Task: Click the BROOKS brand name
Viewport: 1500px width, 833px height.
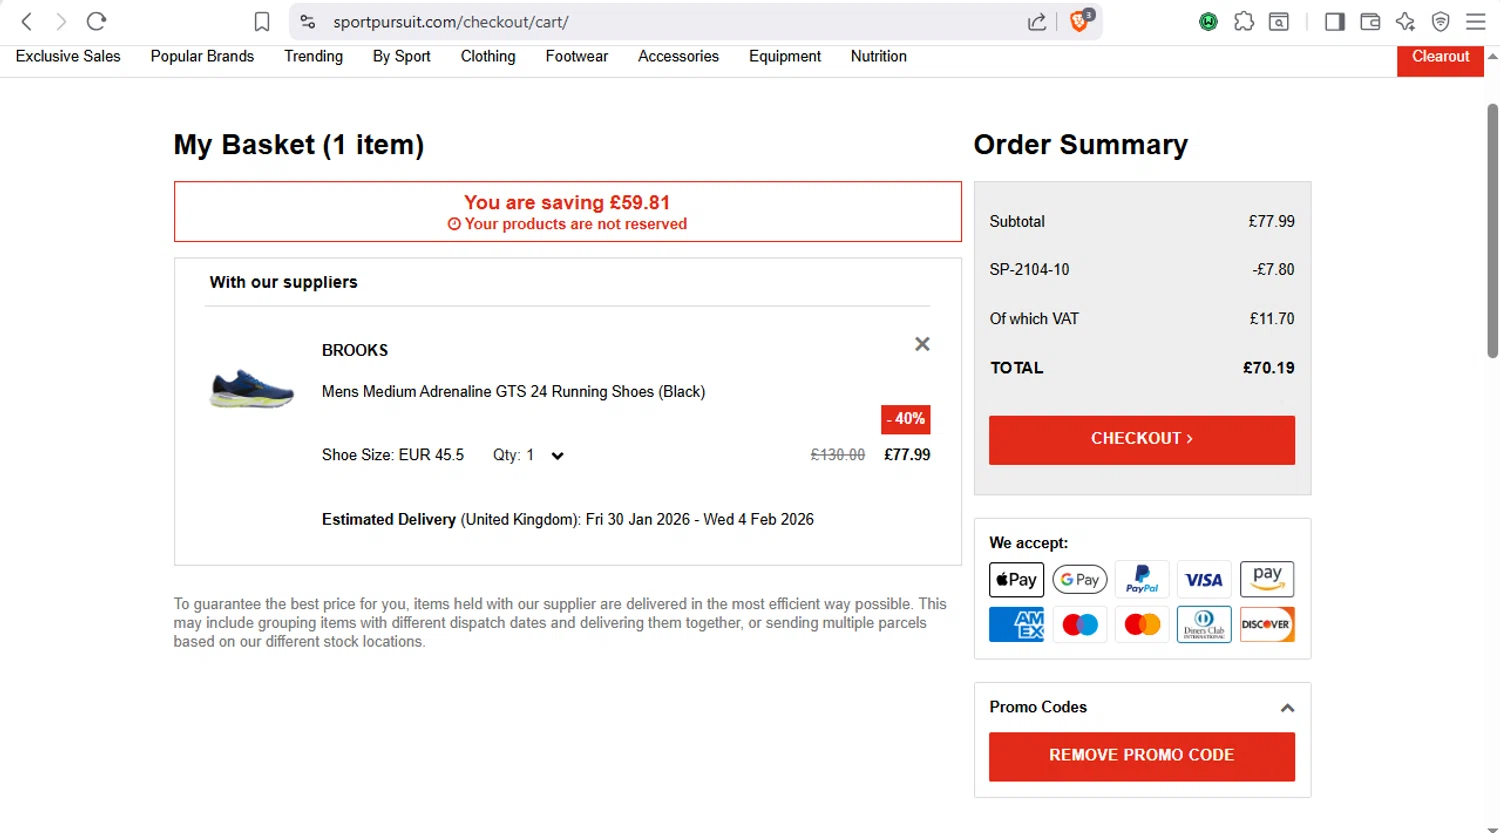Action: point(355,351)
